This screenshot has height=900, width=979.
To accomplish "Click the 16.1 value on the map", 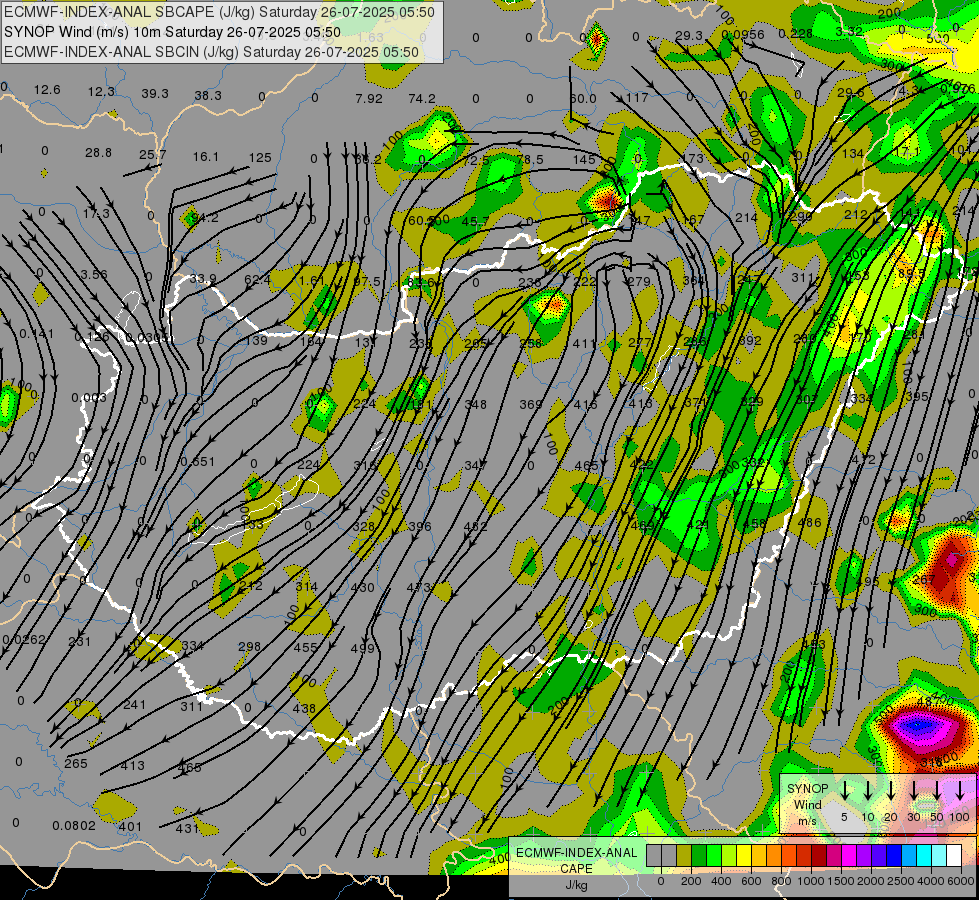I will [x=206, y=157].
